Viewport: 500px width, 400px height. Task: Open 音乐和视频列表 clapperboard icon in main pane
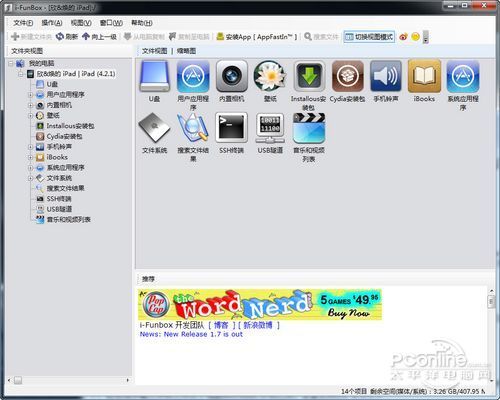point(309,128)
